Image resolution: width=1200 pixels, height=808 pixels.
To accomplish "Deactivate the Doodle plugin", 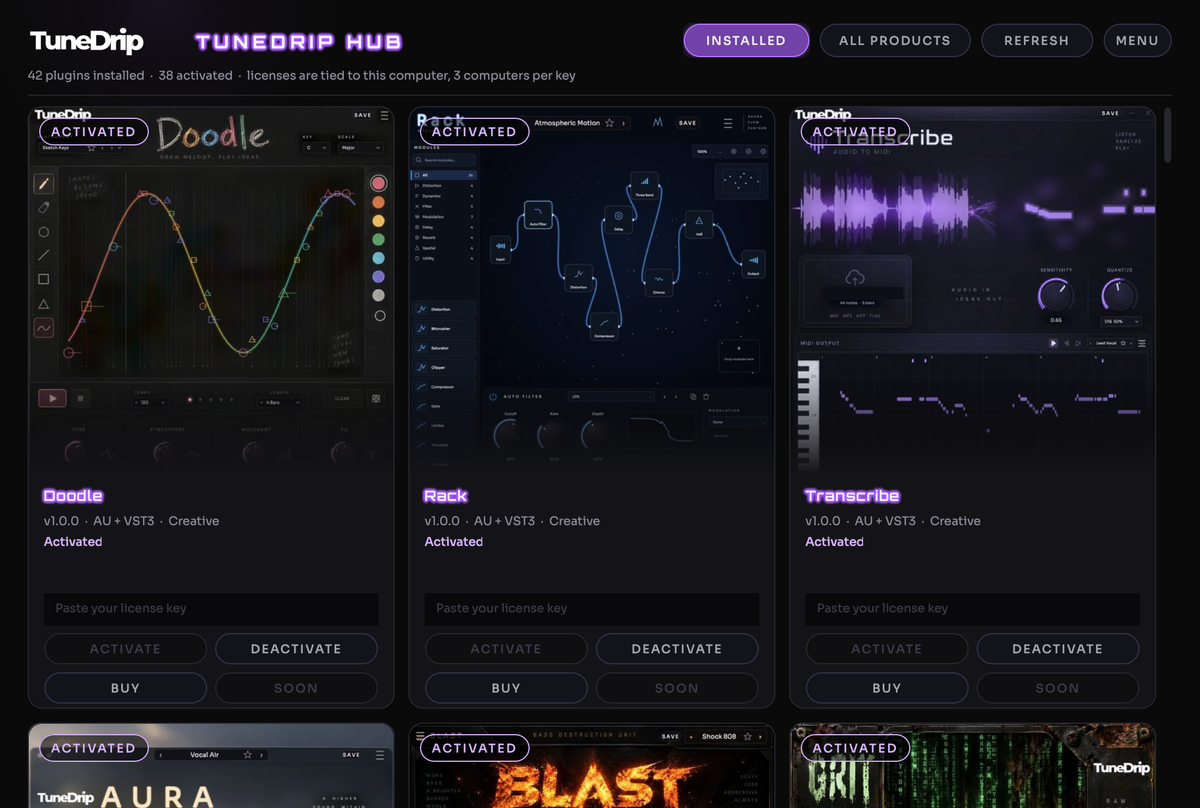I will point(296,649).
